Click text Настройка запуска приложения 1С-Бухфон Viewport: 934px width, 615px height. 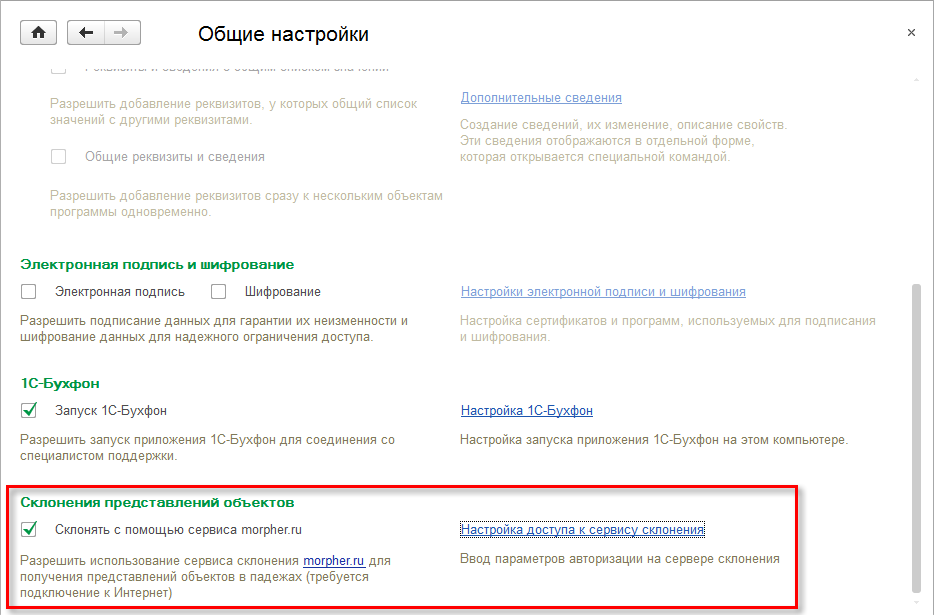click(589, 440)
